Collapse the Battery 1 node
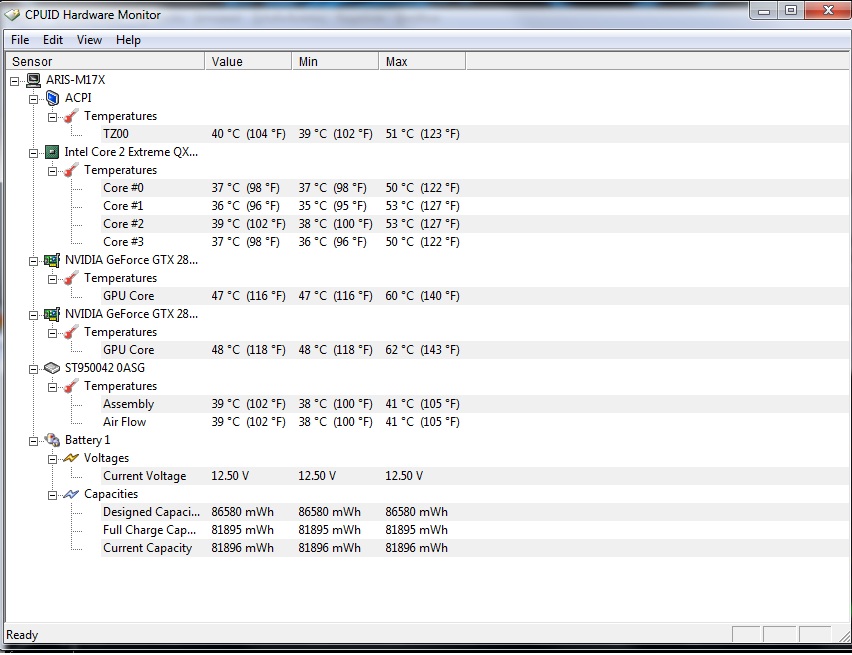Image resolution: width=852 pixels, height=655 pixels. [x=34, y=441]
